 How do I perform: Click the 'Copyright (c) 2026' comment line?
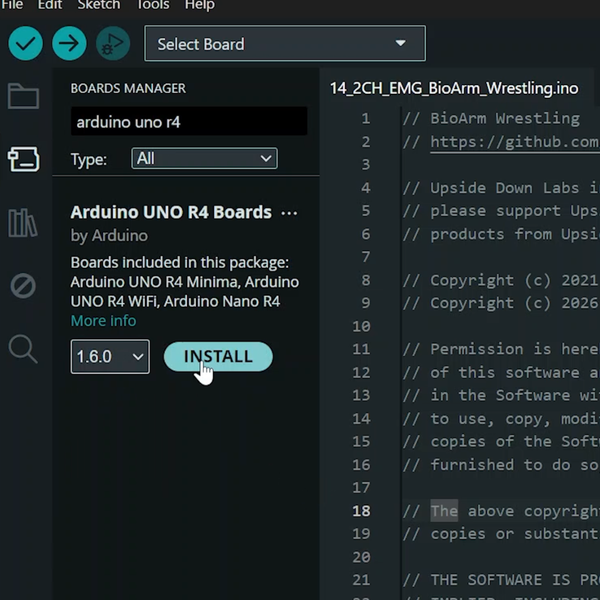[501, 303]
